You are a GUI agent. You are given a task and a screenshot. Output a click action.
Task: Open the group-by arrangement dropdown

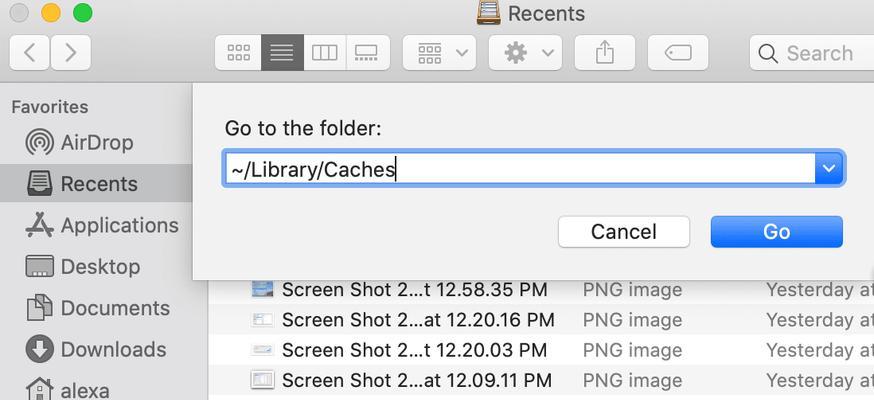click(439, 53)
